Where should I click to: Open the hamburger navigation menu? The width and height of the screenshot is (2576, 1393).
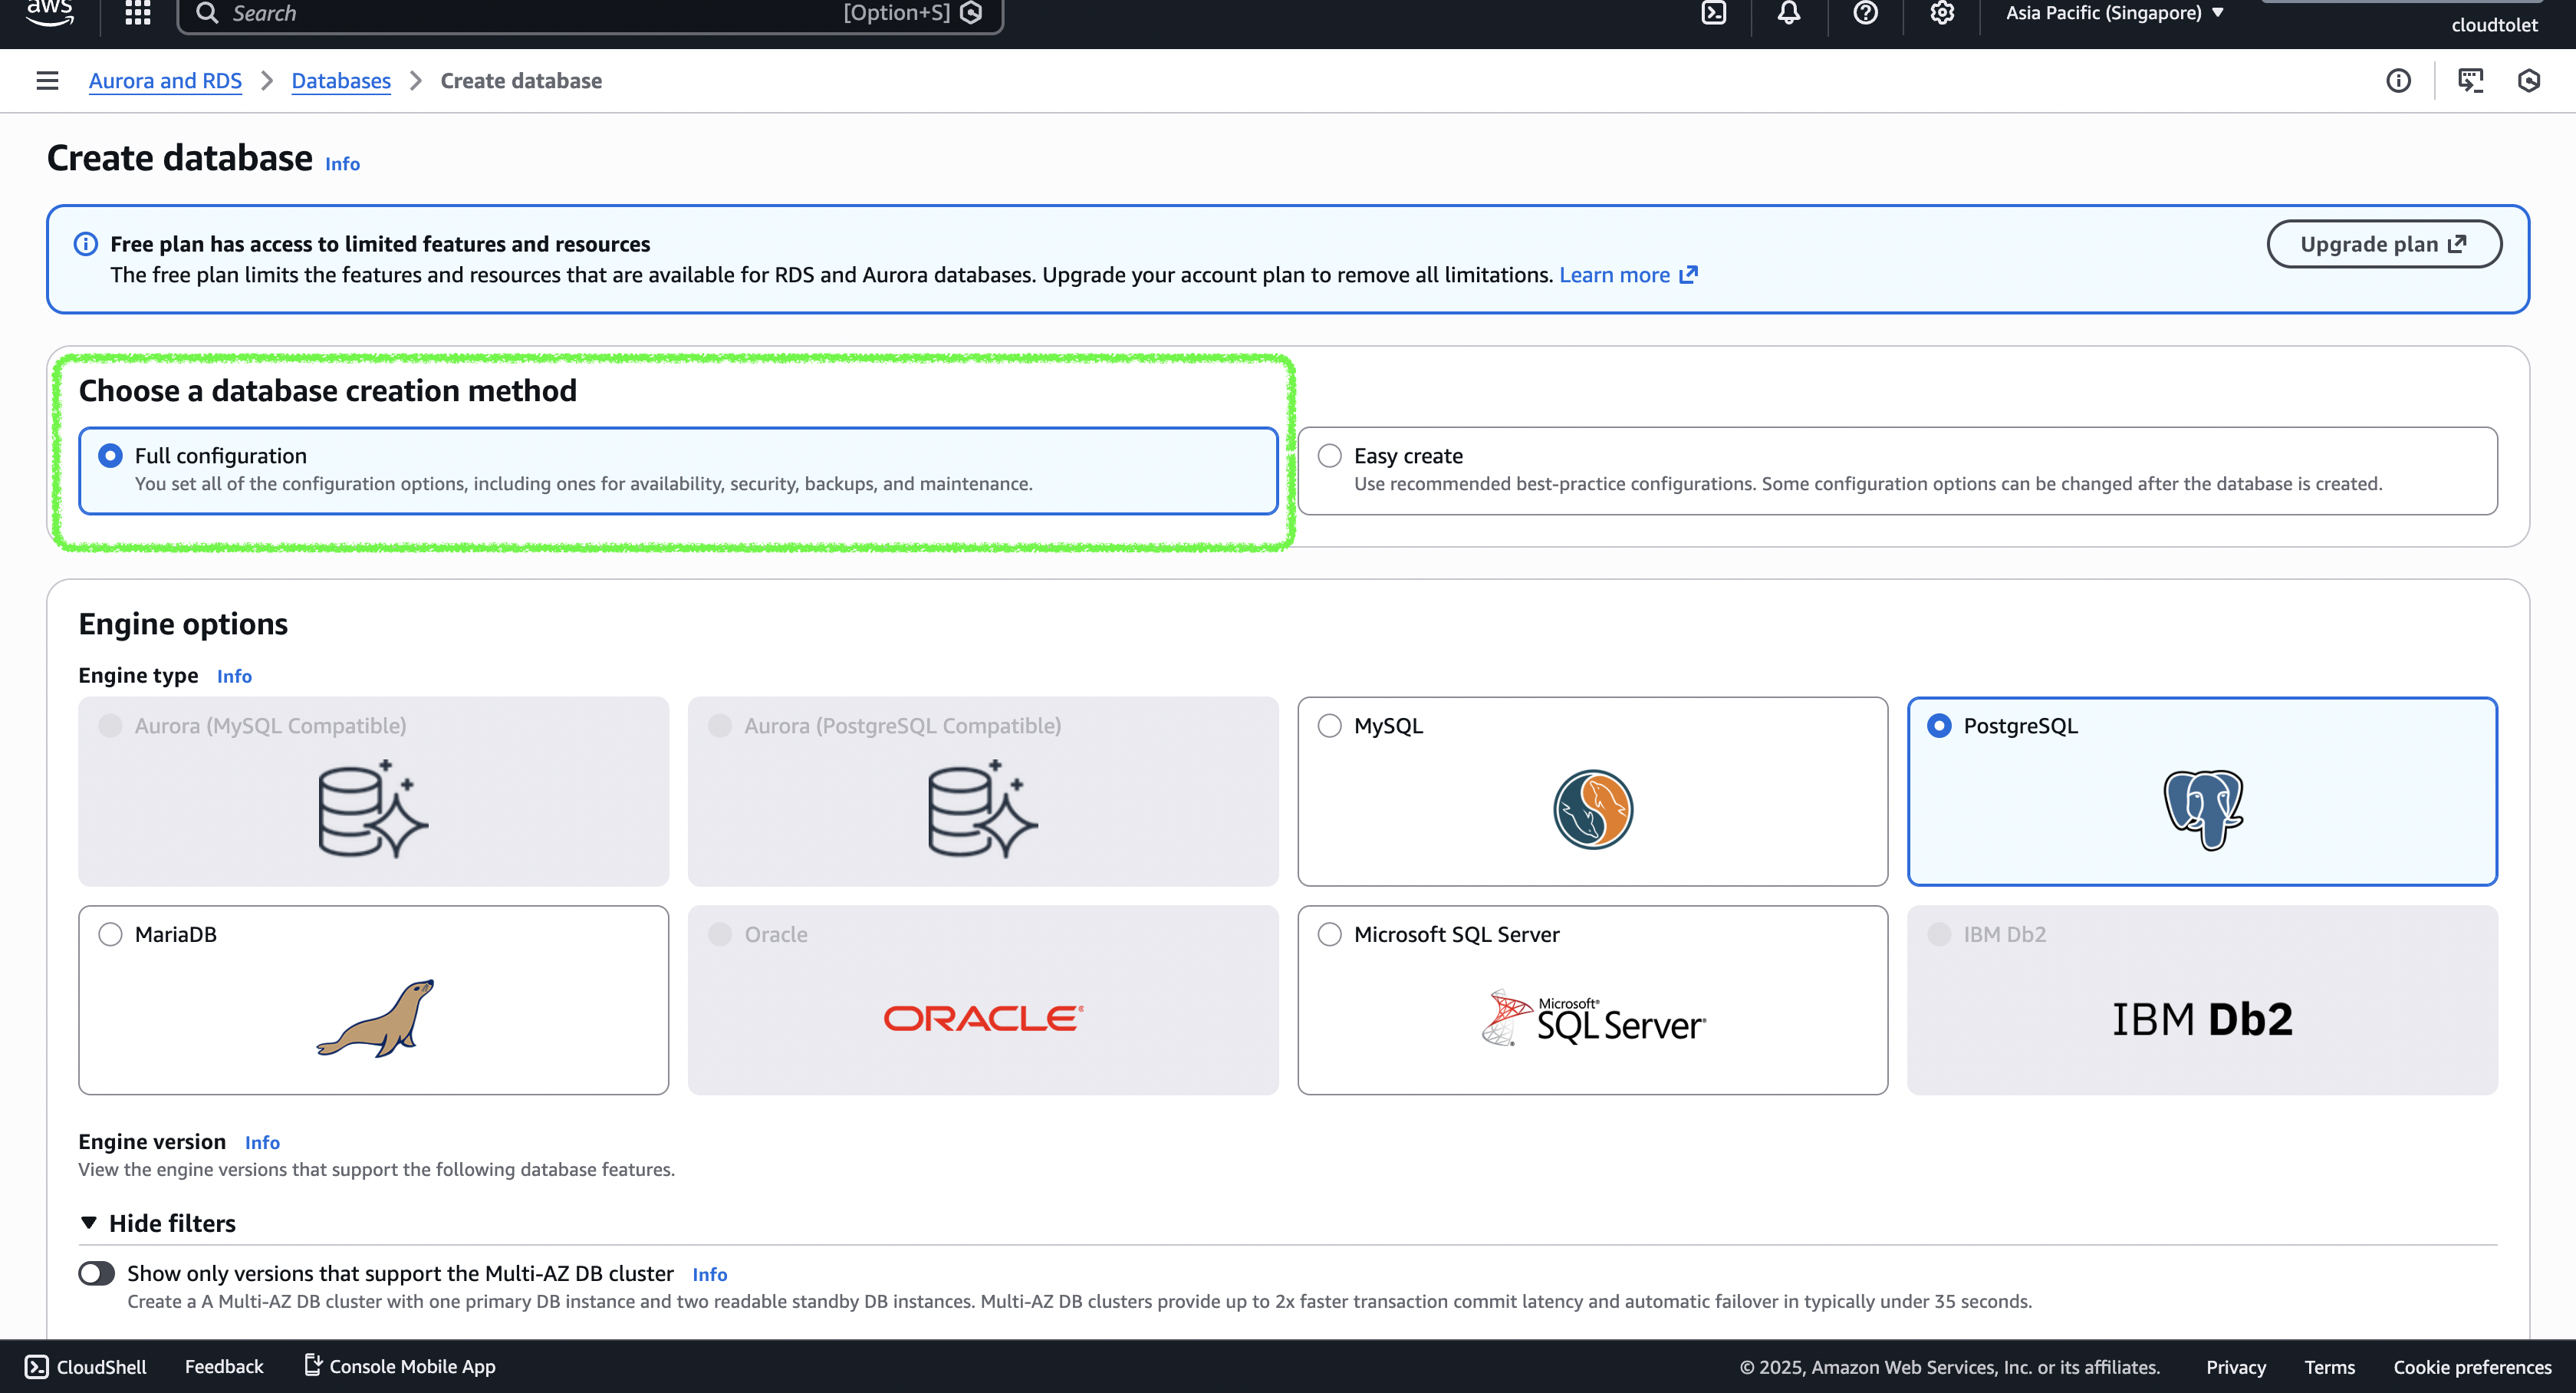[x=47, y=81]
